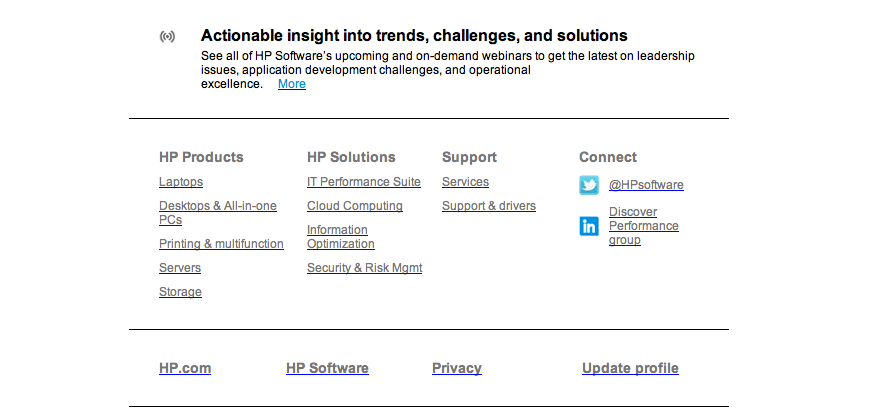Open the Laptops link
The width and height of the screenshot is (888, 414).
coord(181,182)
